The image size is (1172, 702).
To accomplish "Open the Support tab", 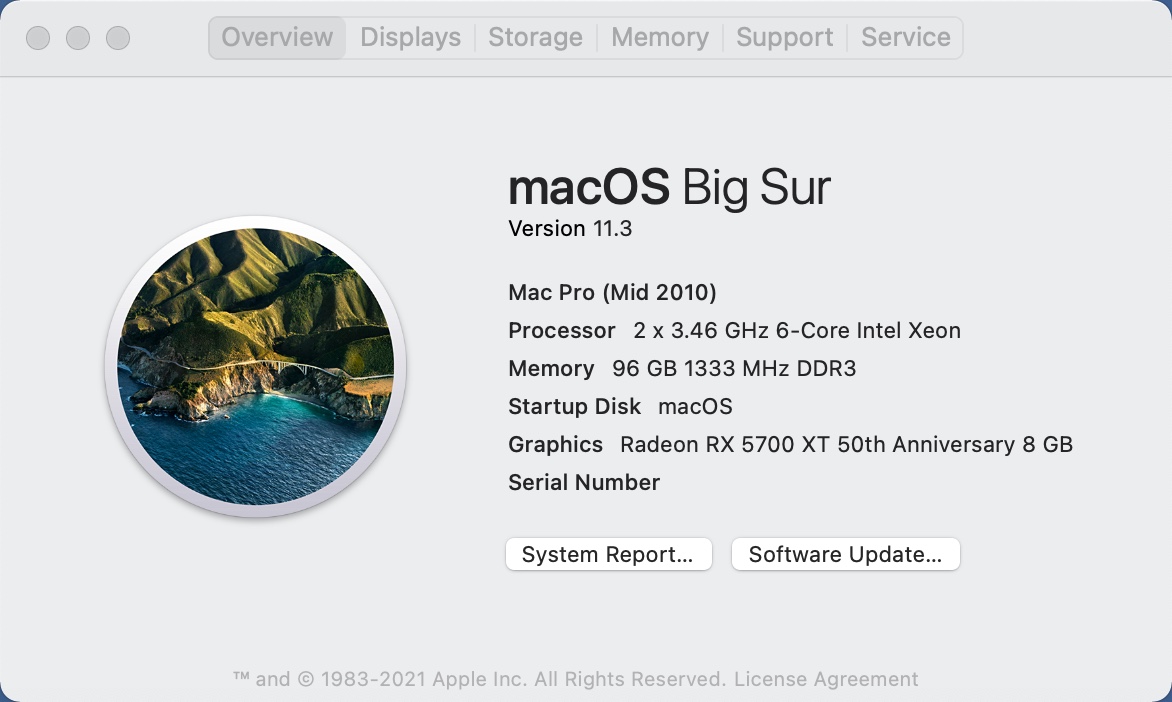I will click(x=785, y=37).
